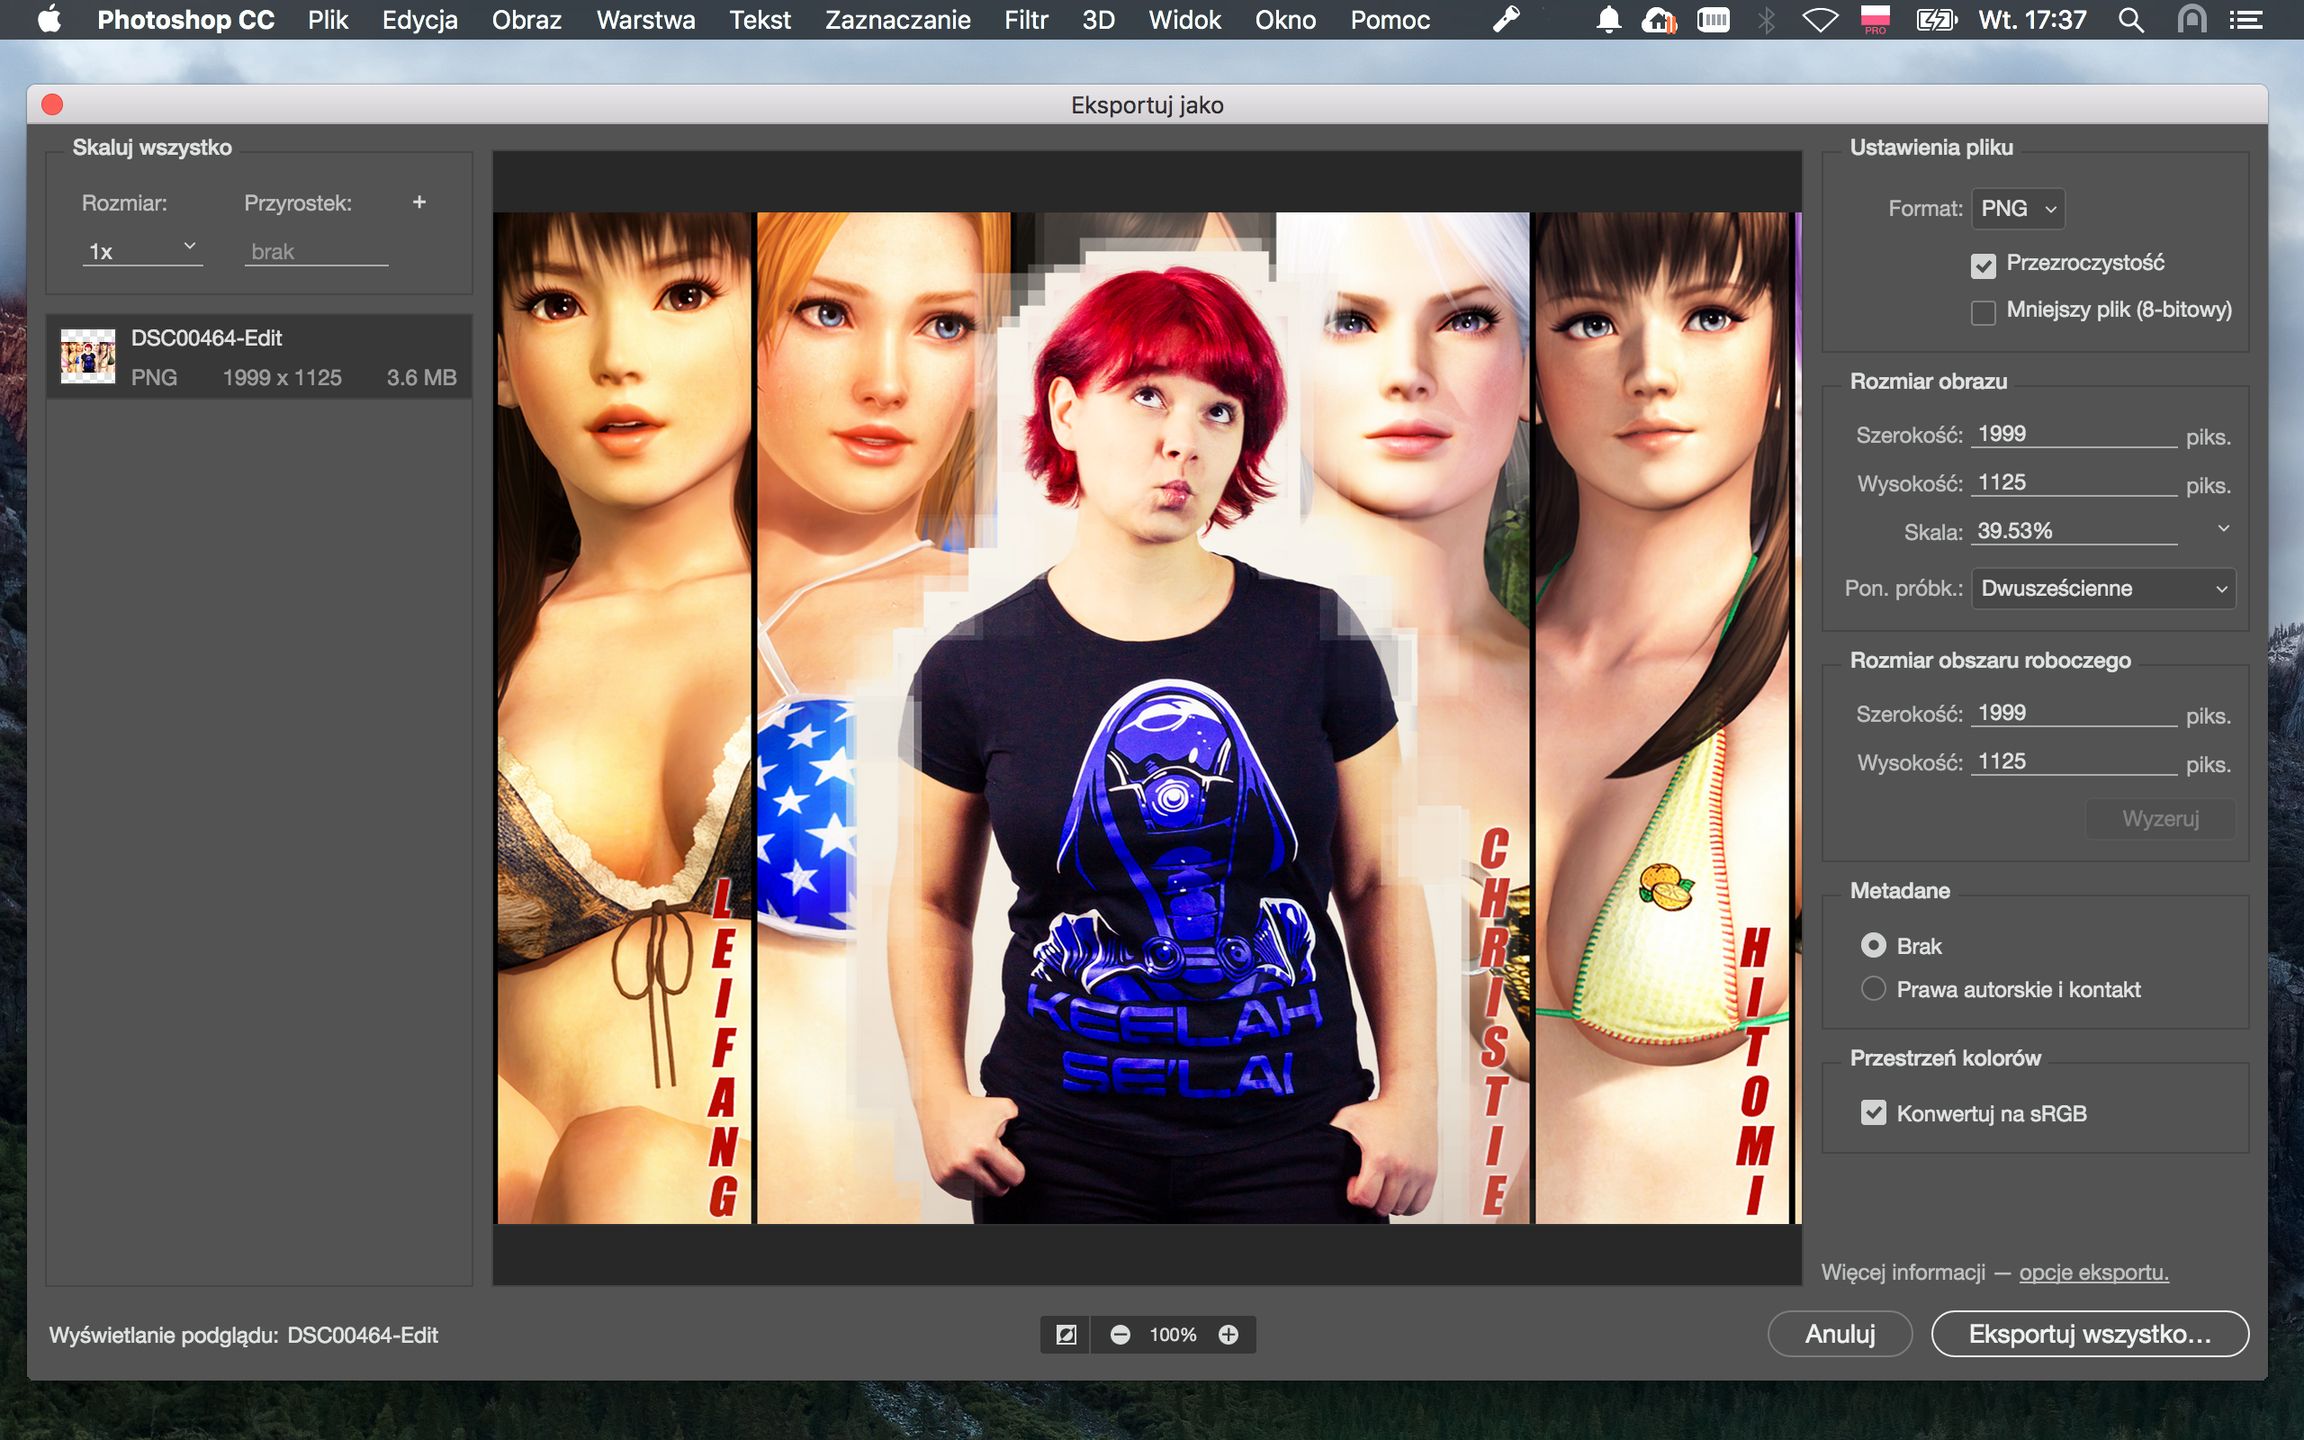2304x1440 pixels.
Task: Click the zoom in plus icon
Action: coord(1228,1334)
